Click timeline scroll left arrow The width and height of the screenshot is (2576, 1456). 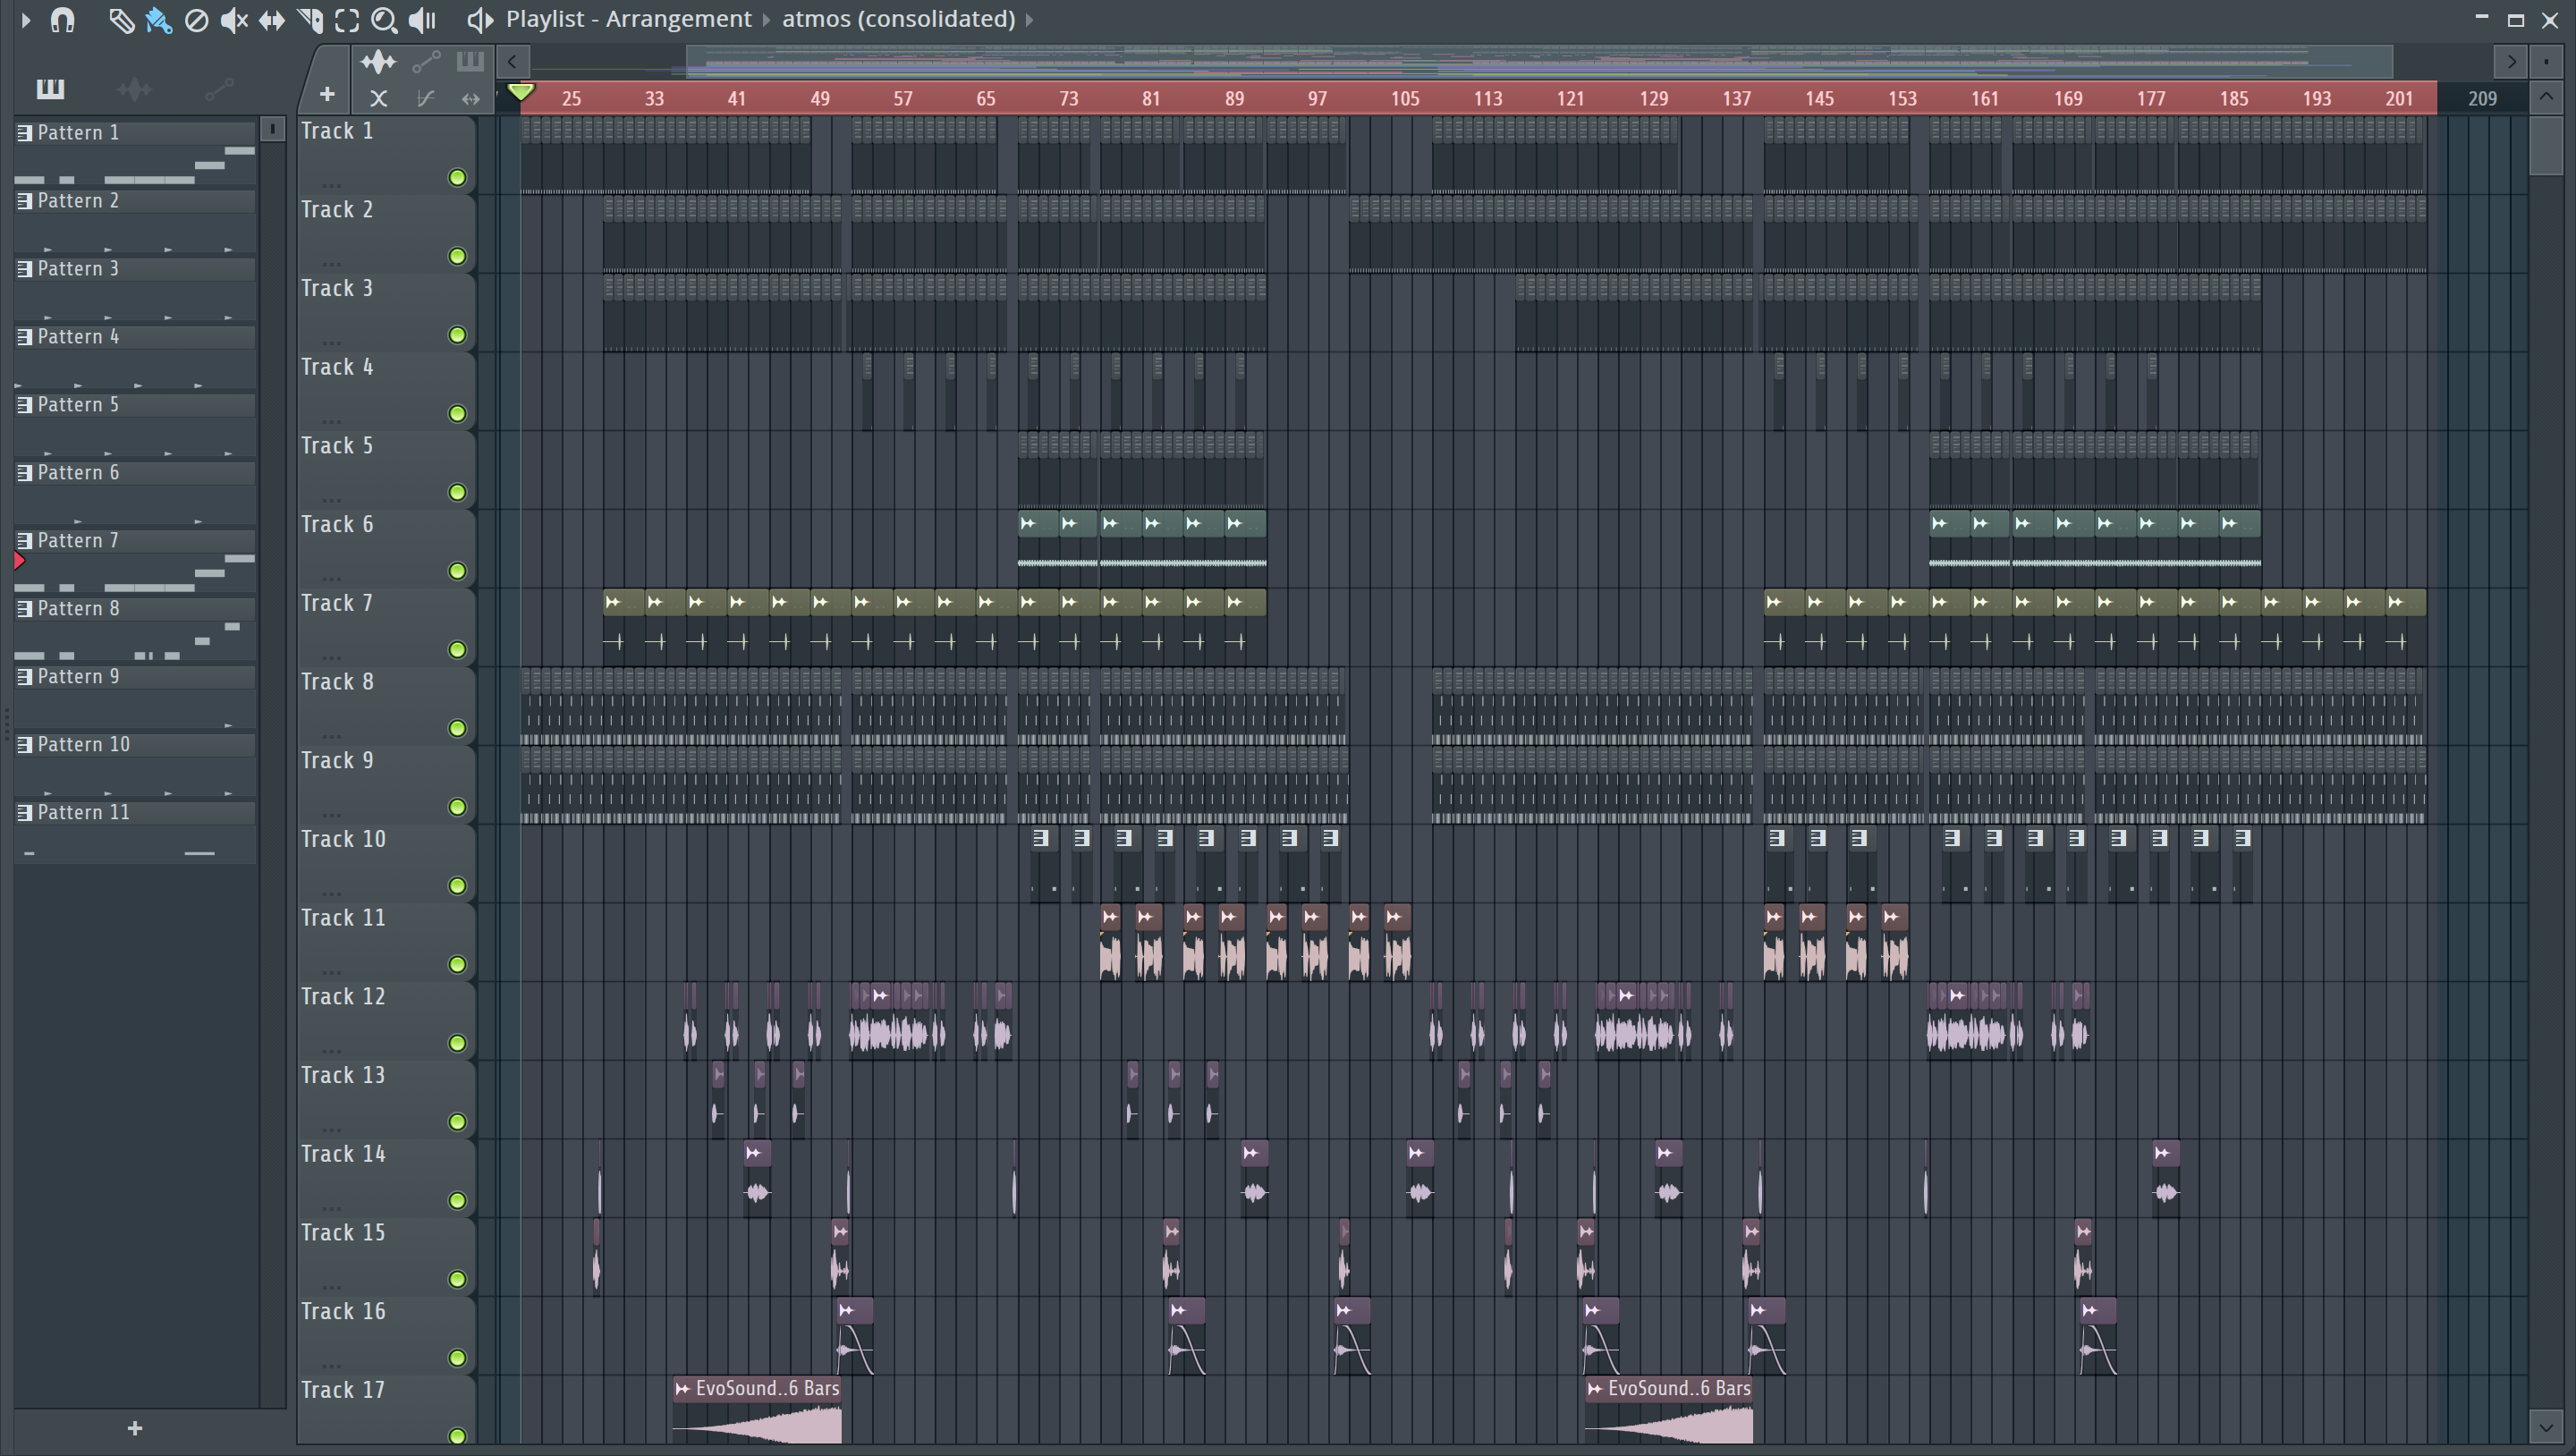512,62
